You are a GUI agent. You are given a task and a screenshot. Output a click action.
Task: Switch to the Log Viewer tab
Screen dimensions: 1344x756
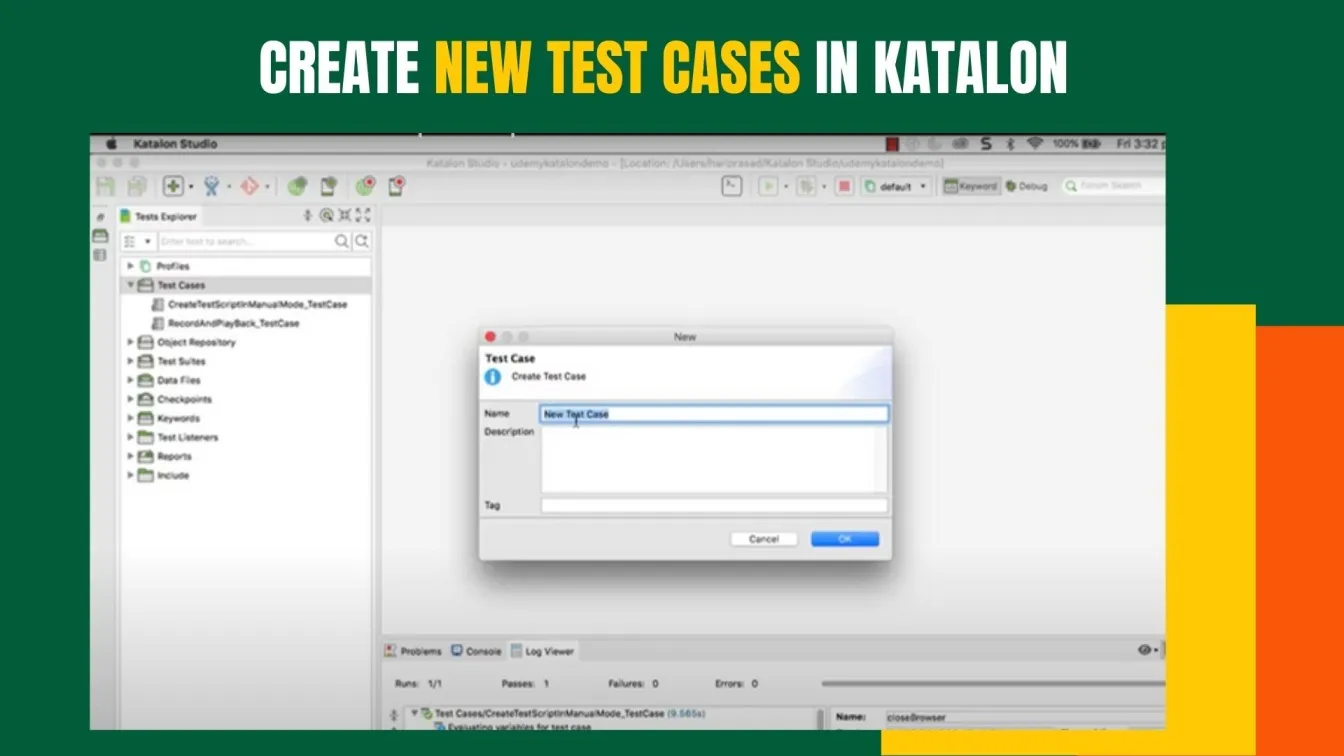(x=542, y=651)
